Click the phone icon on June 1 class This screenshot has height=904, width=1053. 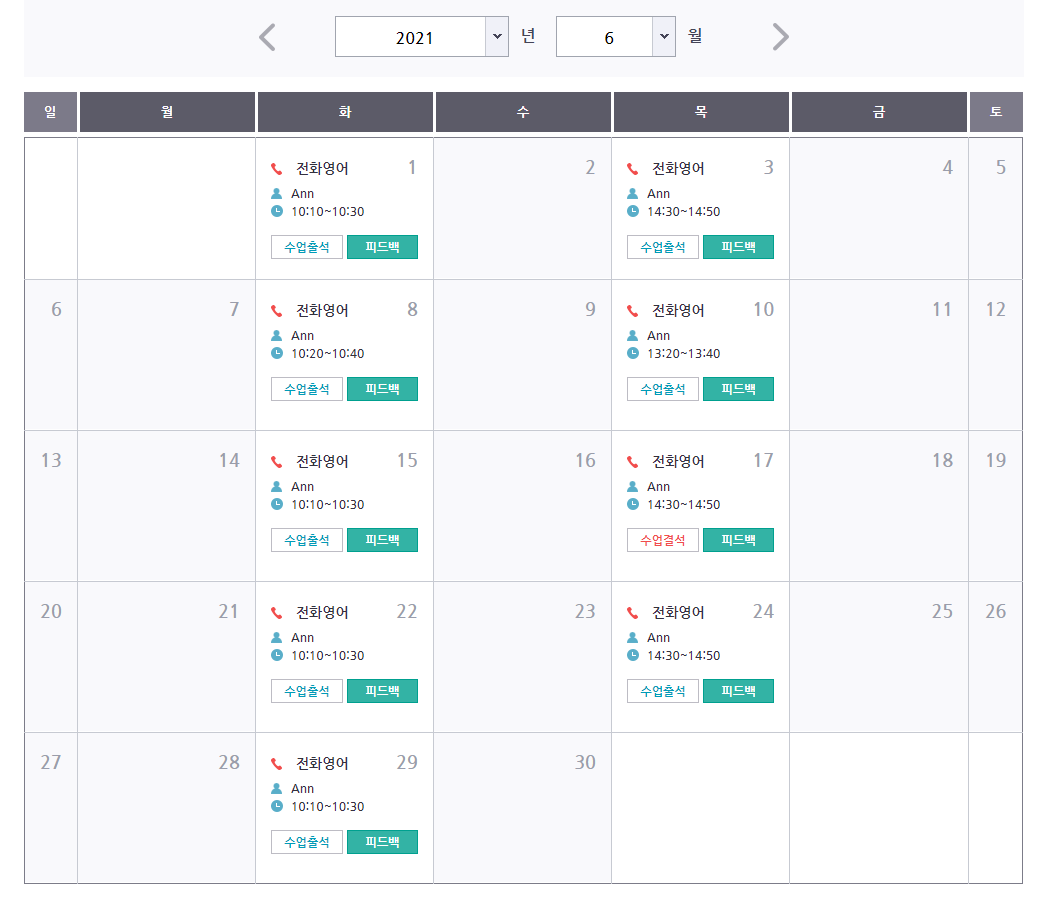pos(276,169)
